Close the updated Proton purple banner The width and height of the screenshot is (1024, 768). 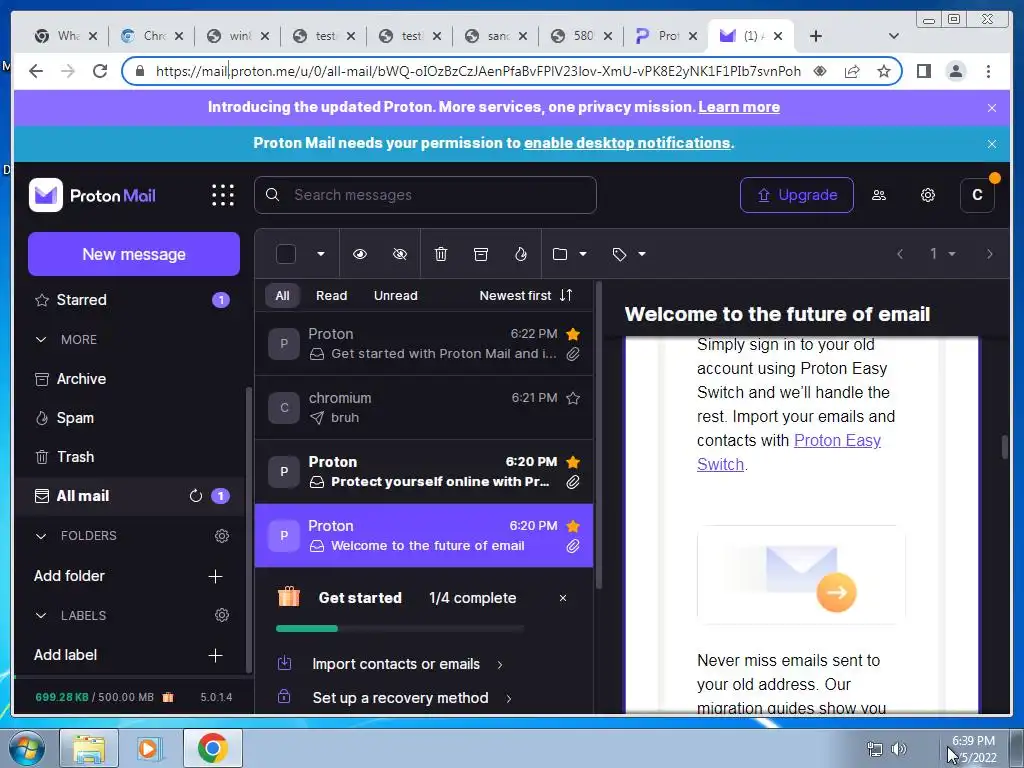(x=992, y=108)
